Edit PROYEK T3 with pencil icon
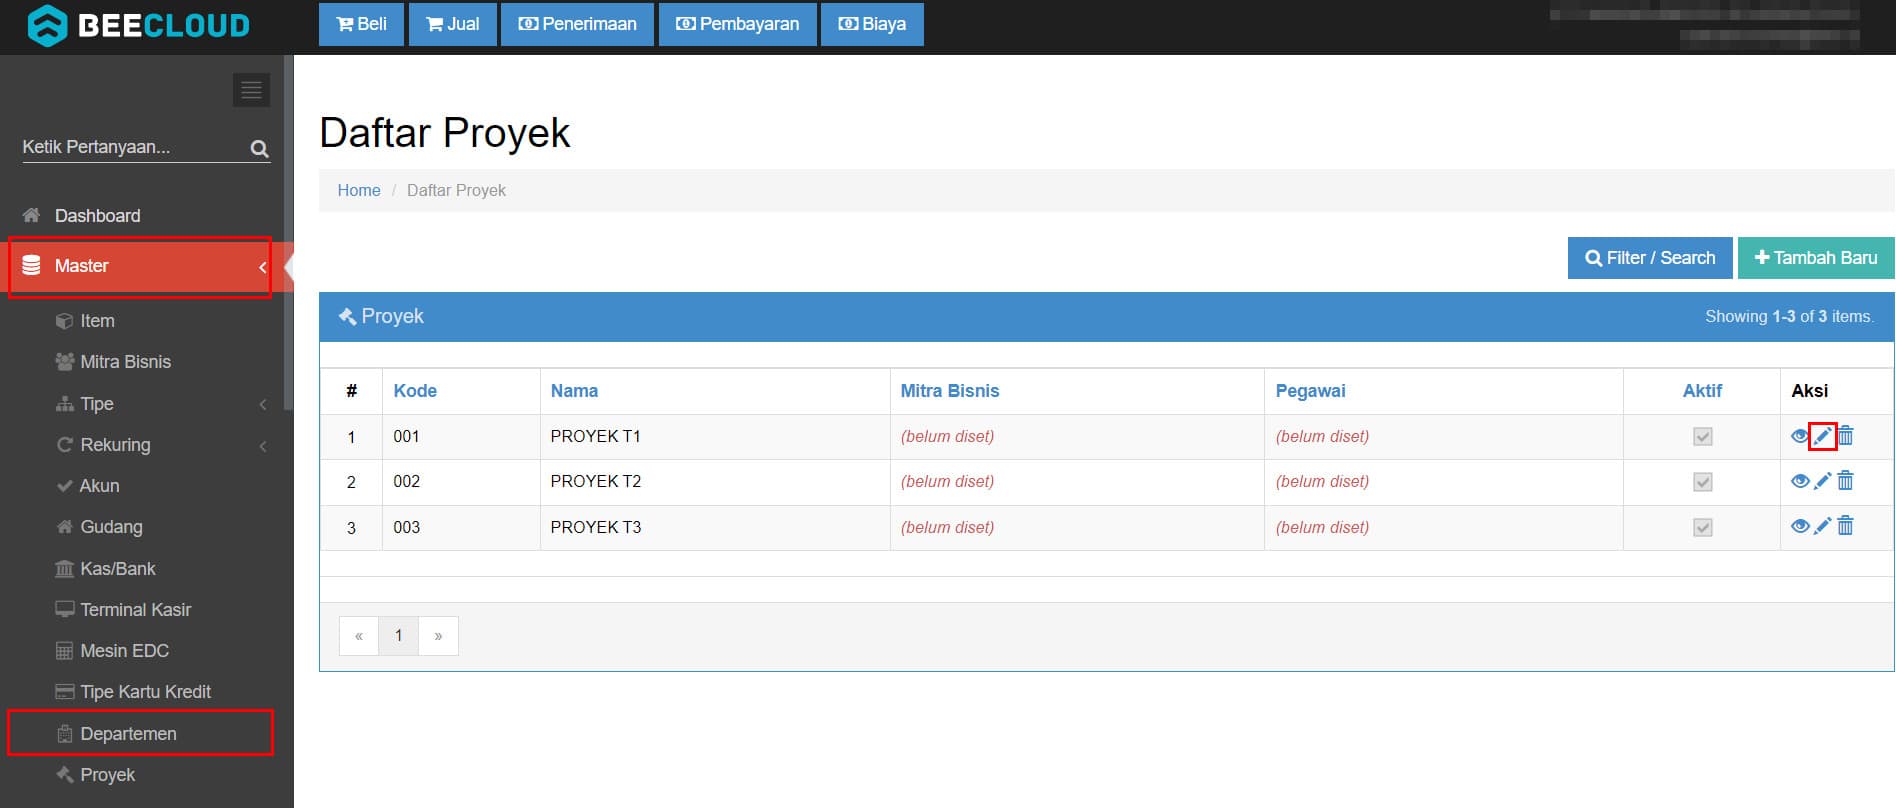 tap(1823, 526)
